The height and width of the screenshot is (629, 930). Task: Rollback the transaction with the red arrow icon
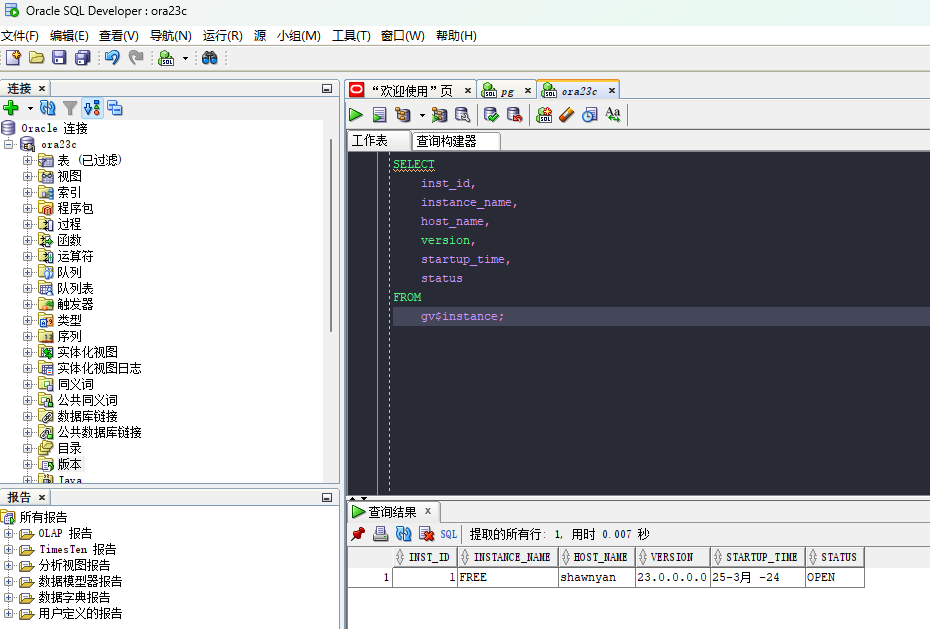point(516,114)
